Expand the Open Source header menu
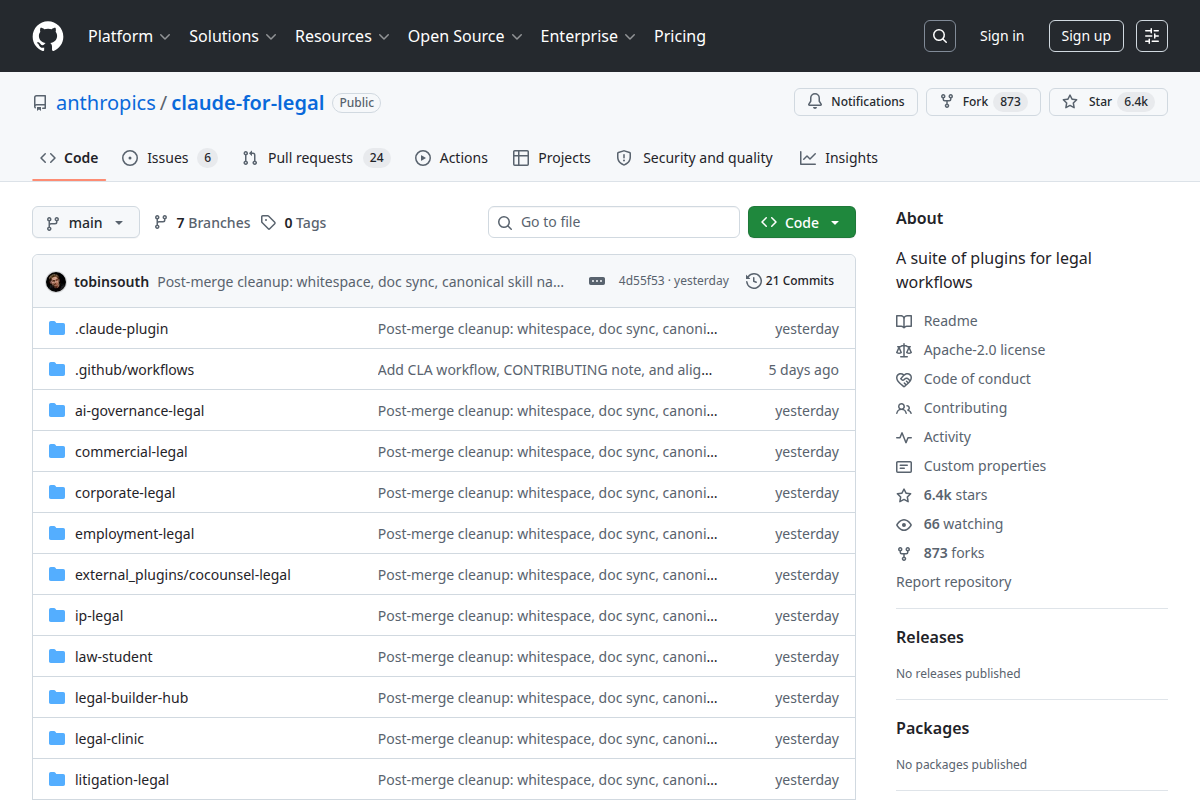Image resolution: width=1200 pixels, height=800 pixels. [465, 36]
